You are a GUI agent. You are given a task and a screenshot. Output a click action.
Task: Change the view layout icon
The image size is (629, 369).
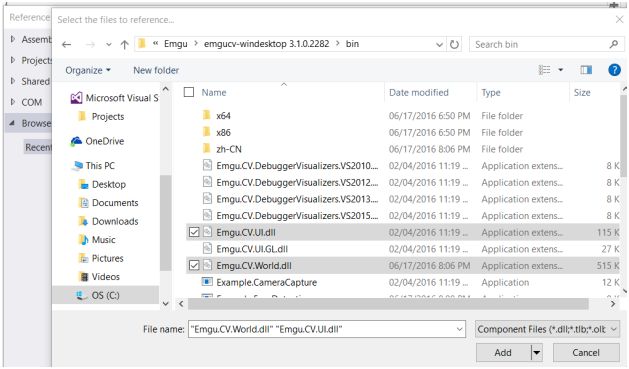point(544,70)
